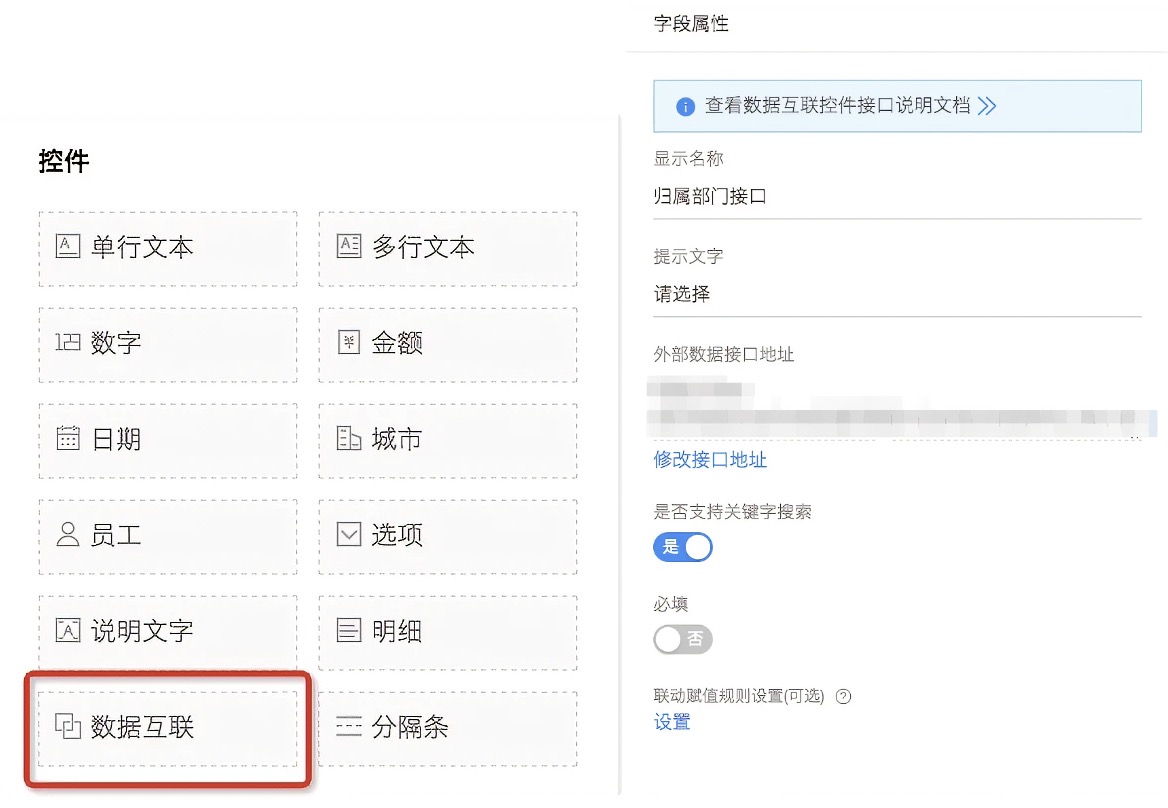Open help tooltip next to 联动赋值规则设置
Screen dimensions: 1168x808
click(x=843, y=697)
